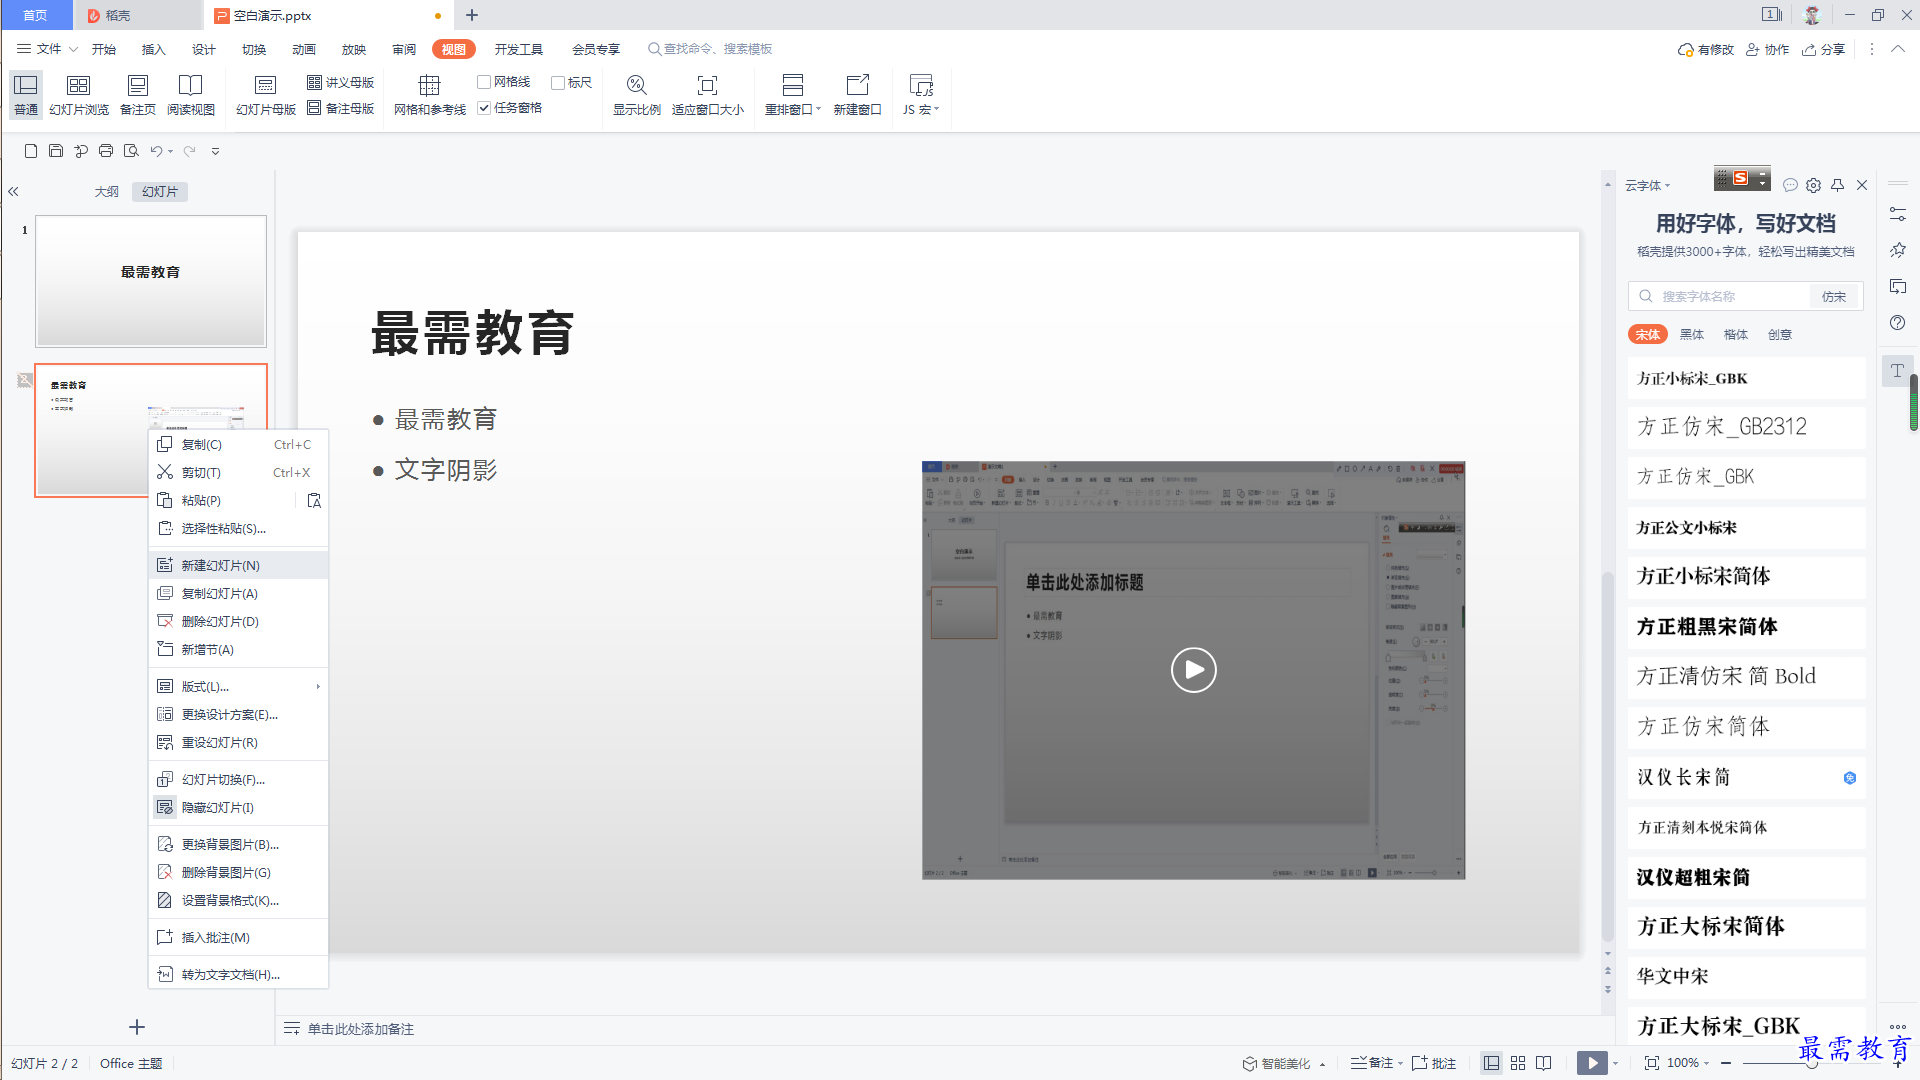
Task: Open Grid and Guides (网格和参考线) settings
Action: tap(430, 95)
